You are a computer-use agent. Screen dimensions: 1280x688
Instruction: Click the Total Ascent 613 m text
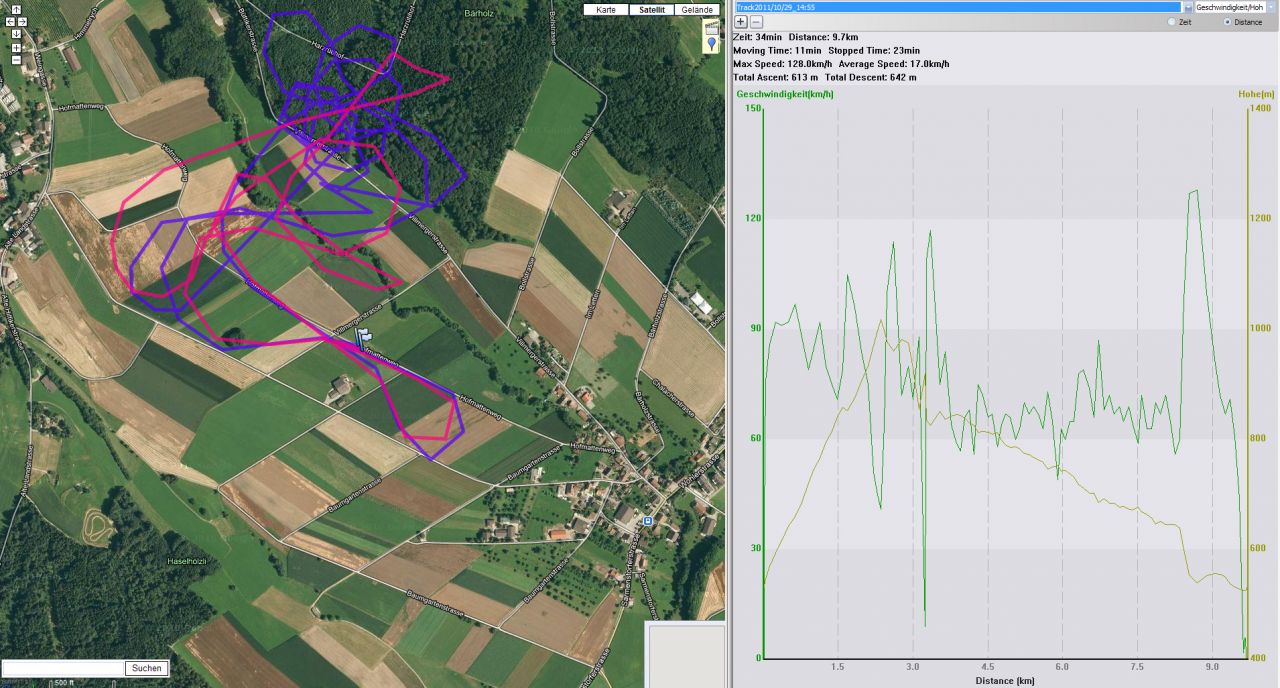tap(775, 77)
